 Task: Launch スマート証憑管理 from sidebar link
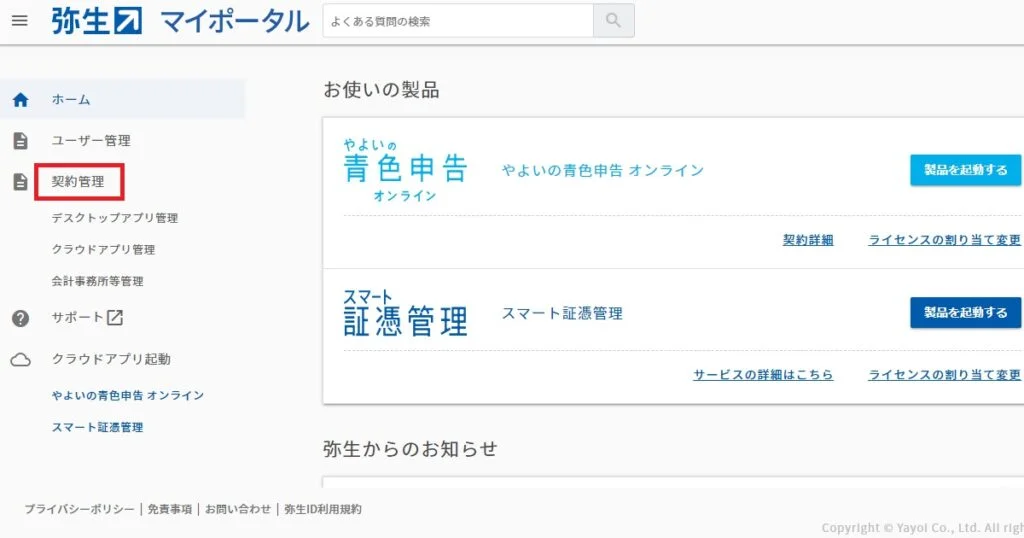click(x=97, y=427)
